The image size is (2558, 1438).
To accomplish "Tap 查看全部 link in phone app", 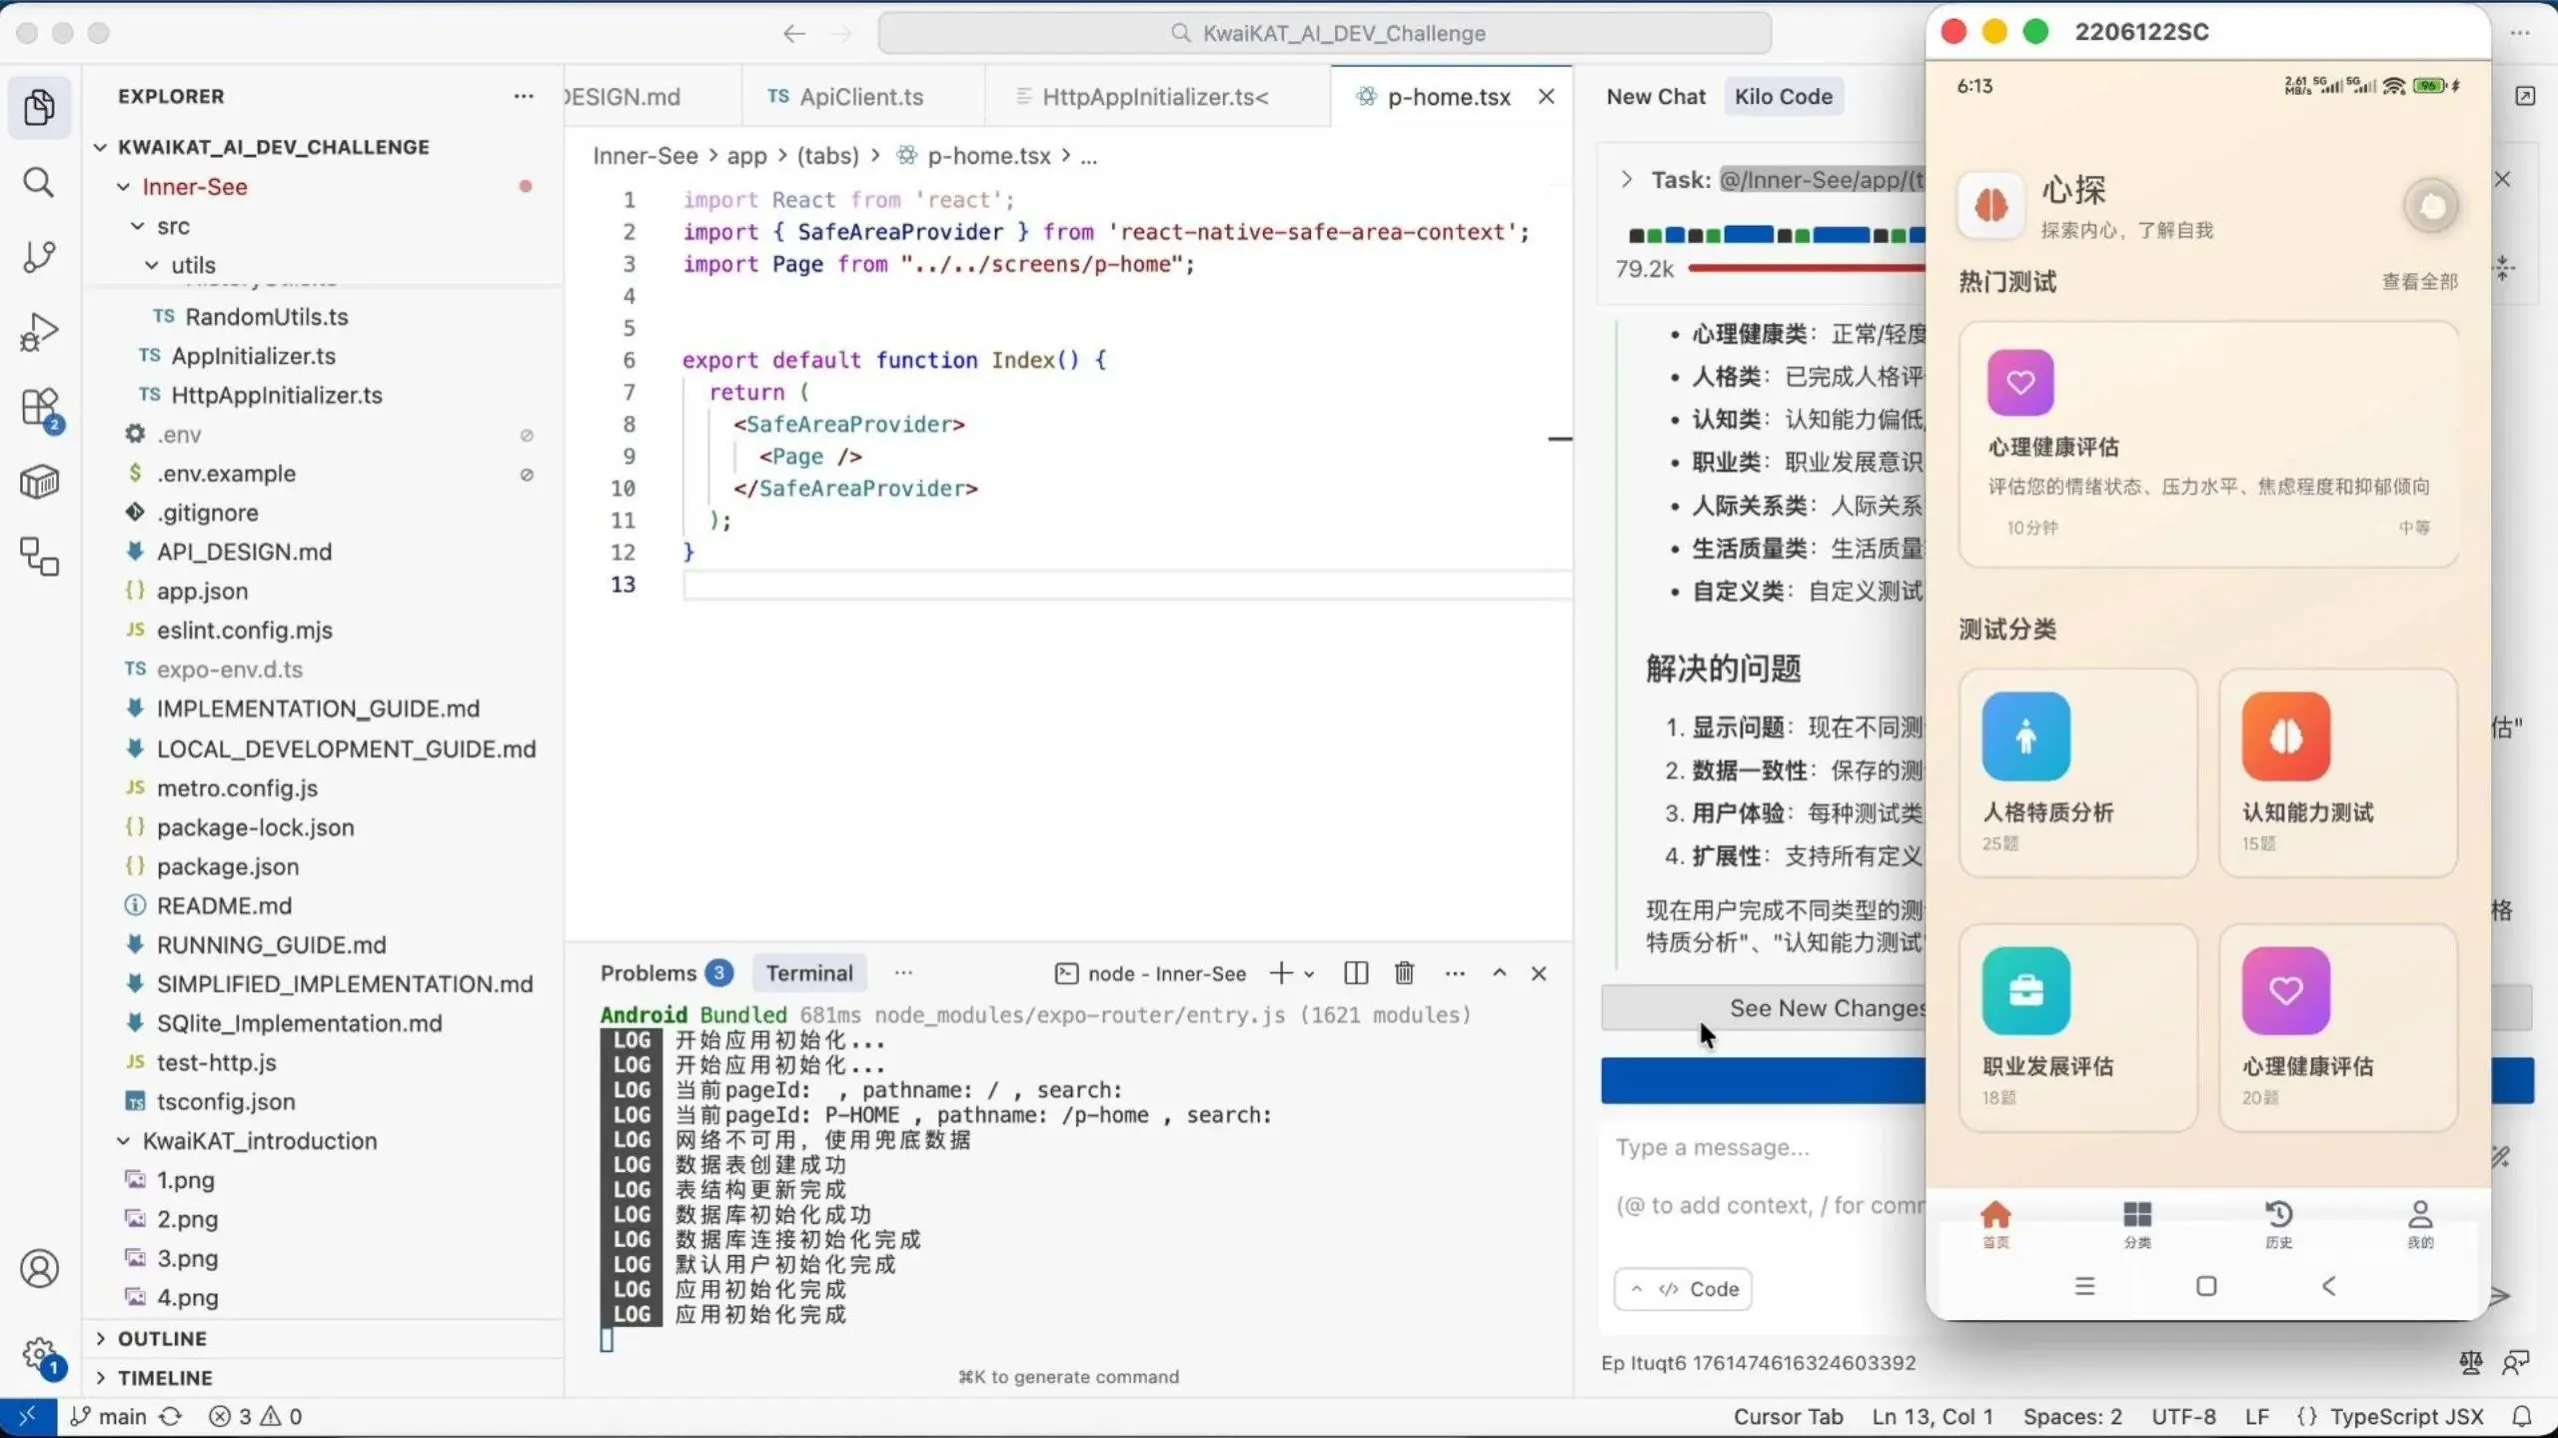I will click(2419, 281).
